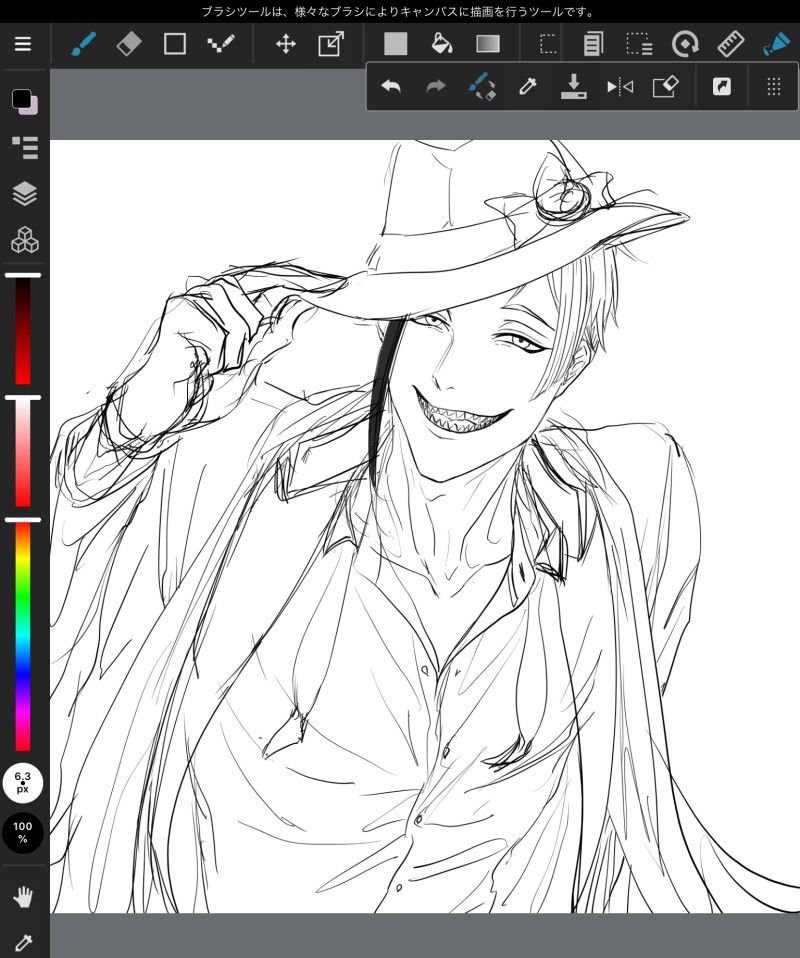Pick the eyedropper in shortcut bar
The width and height of the screenshot is (800, 958).
coord(527,87)
